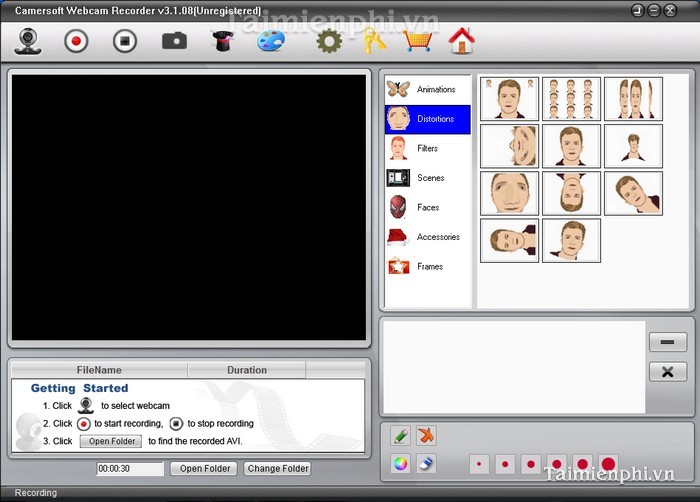Screen dimensions: 700x502
Task: Click Open Folder in Getting Started steps
Action: pyautogui.click(x=111, y=441)
